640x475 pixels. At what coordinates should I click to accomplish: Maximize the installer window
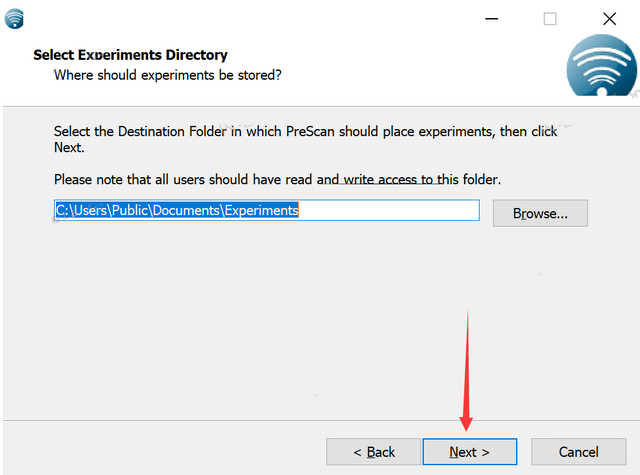click(x=550, y=19)
